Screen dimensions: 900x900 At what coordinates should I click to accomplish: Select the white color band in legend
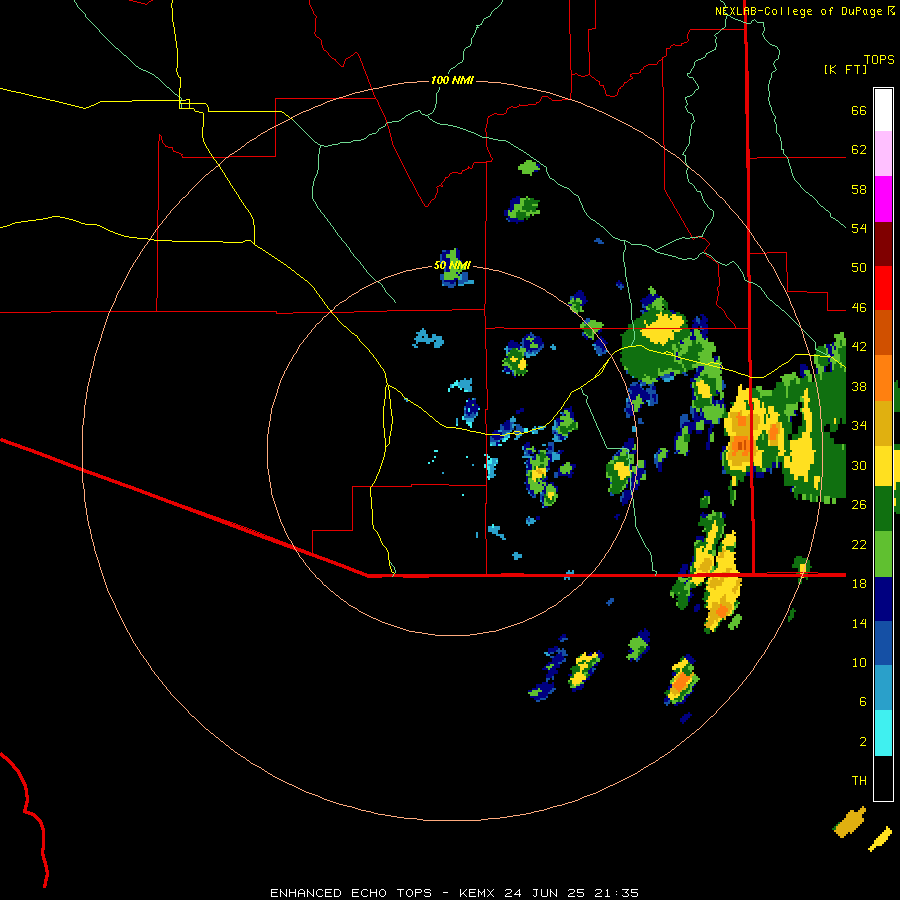(883, 110)
